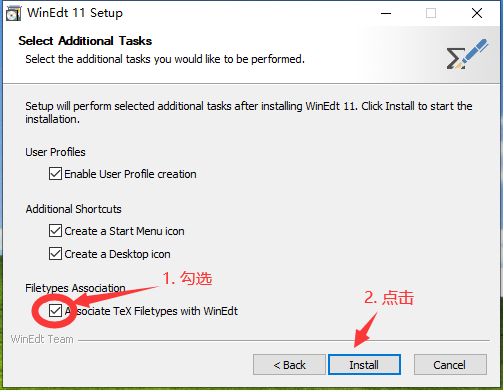
Task: Click the Install button to start installation
Action: [x=364, y=365]
